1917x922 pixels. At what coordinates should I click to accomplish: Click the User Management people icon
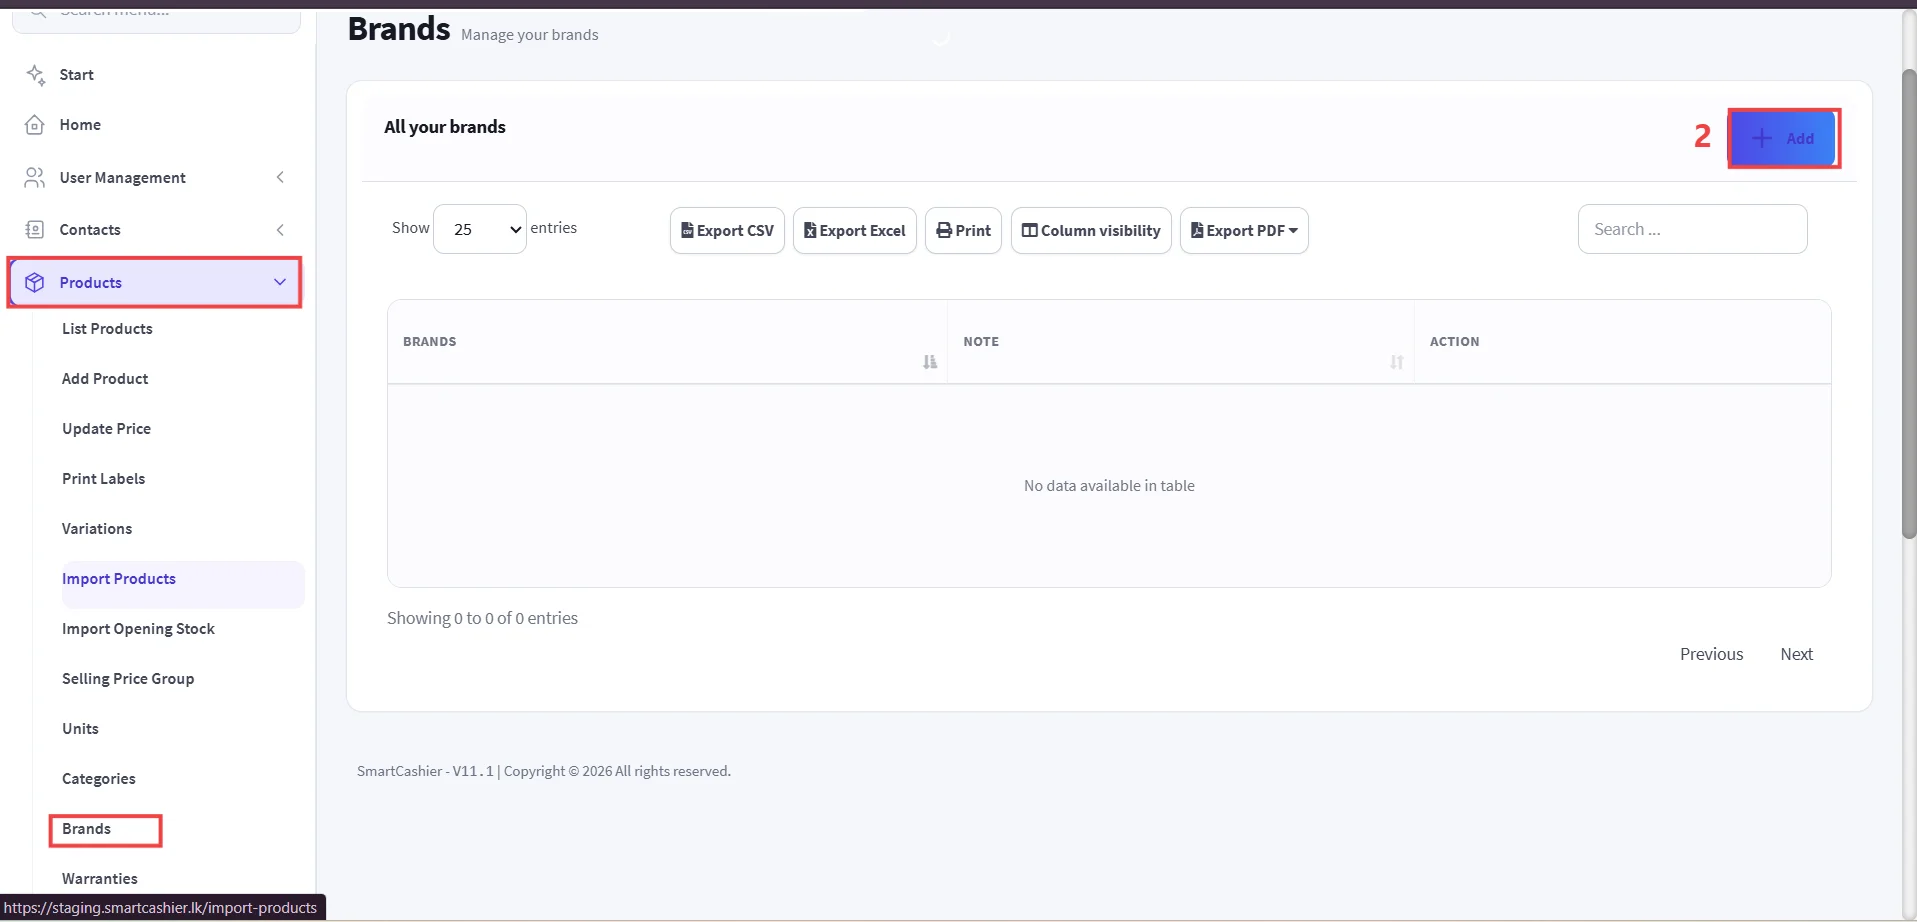click(35, 177)
